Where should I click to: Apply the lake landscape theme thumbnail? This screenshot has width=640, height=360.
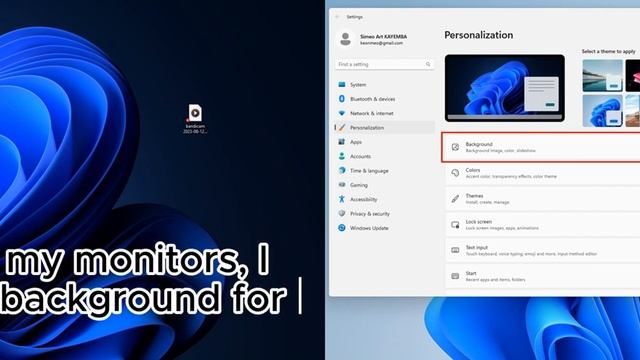[602, 76]
